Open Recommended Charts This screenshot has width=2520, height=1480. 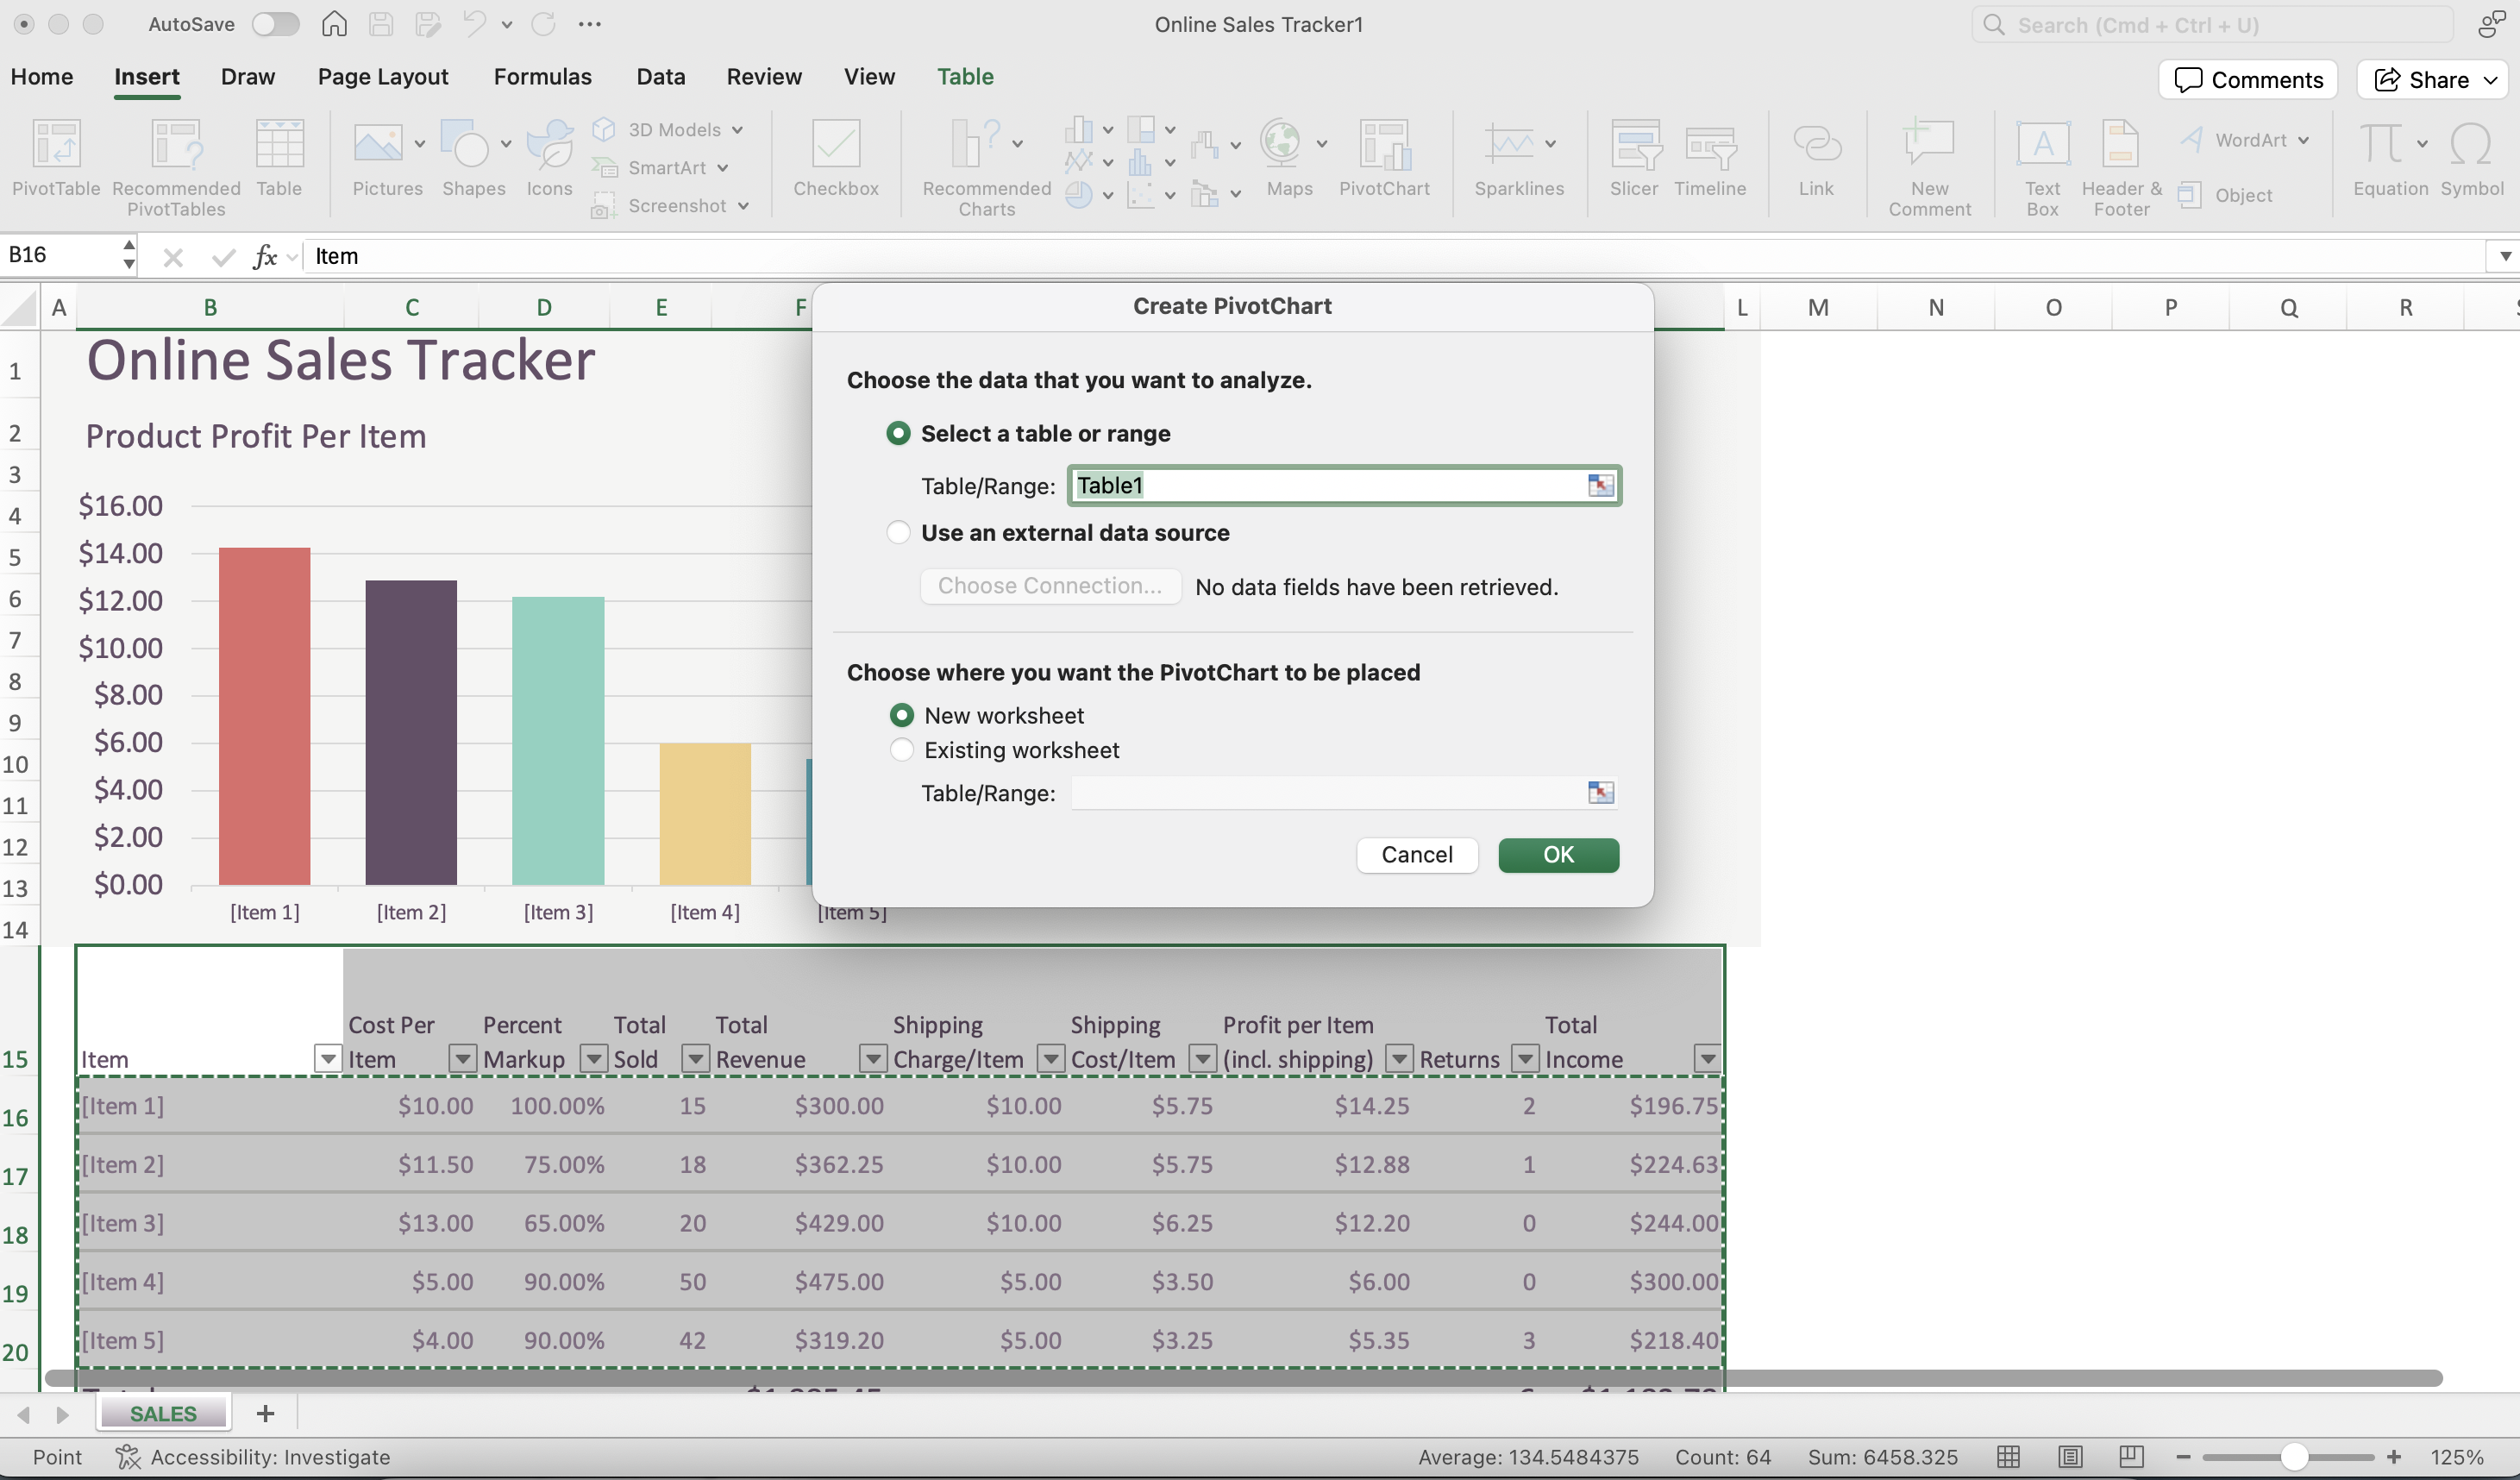[x=986, y=168]
